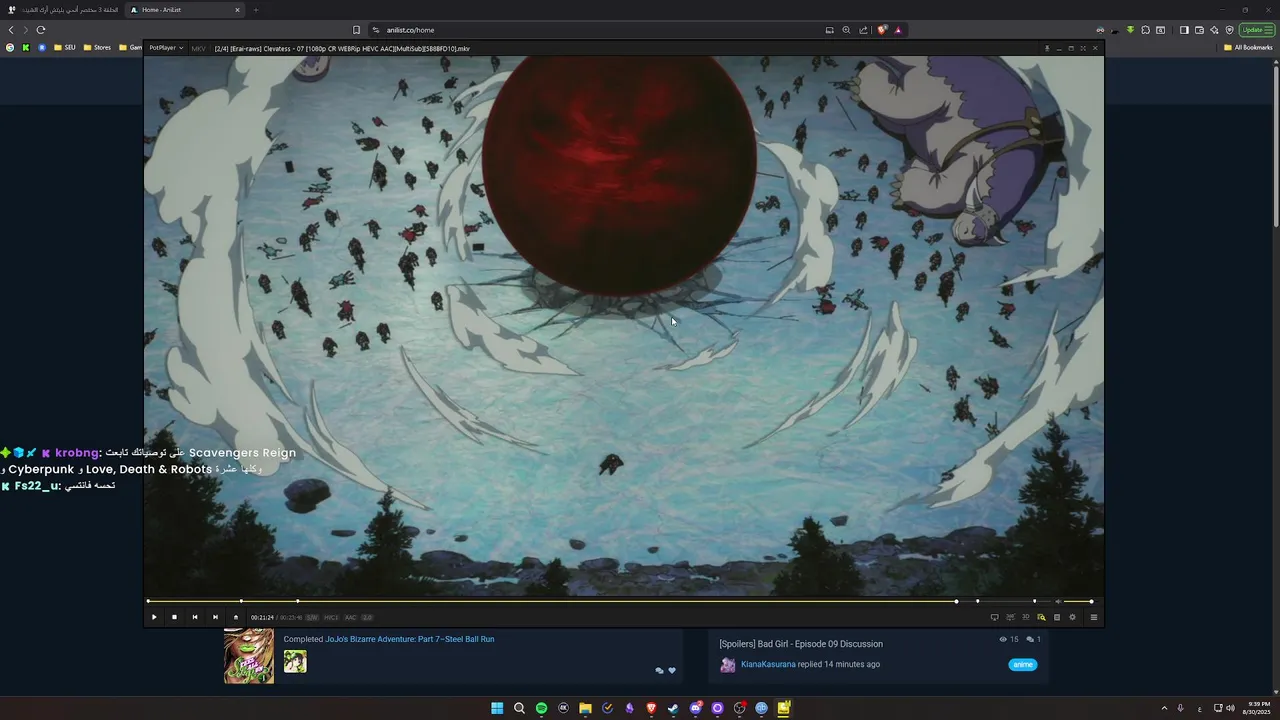Click the green Update button
The height and width of the screenshot is (720, 1280).
click(1257, 30)
